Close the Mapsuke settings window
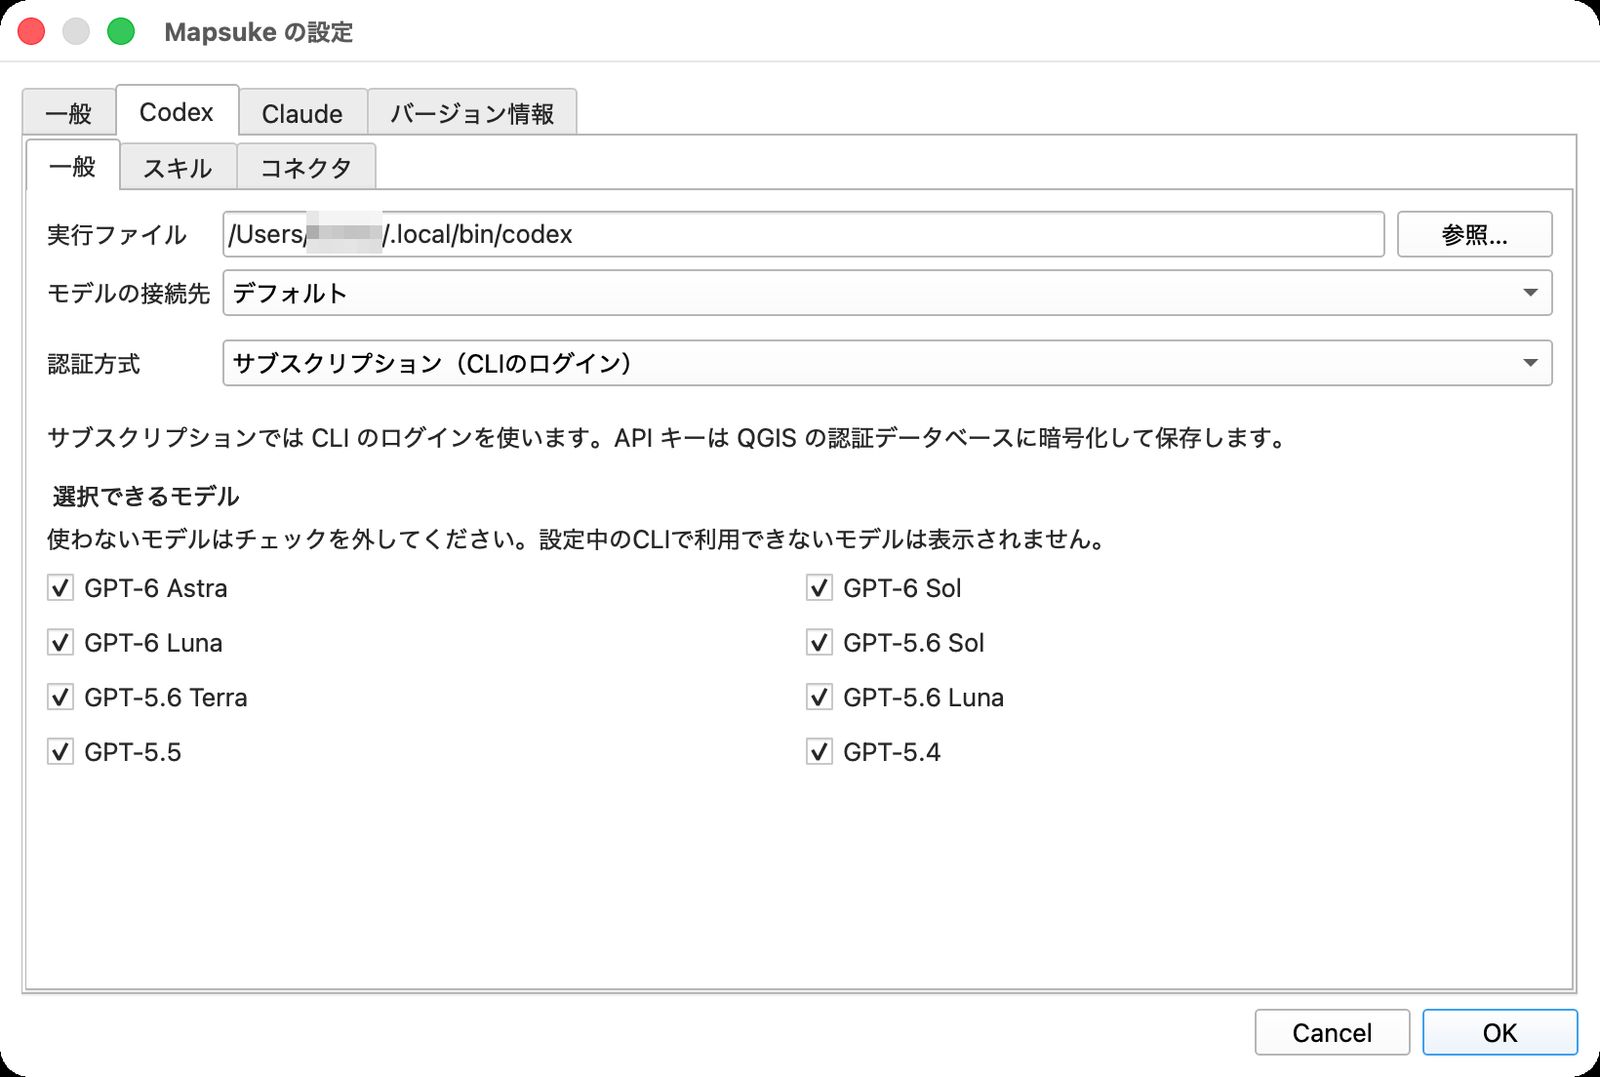The image size is (1600, 1077). tap(32, 31)
